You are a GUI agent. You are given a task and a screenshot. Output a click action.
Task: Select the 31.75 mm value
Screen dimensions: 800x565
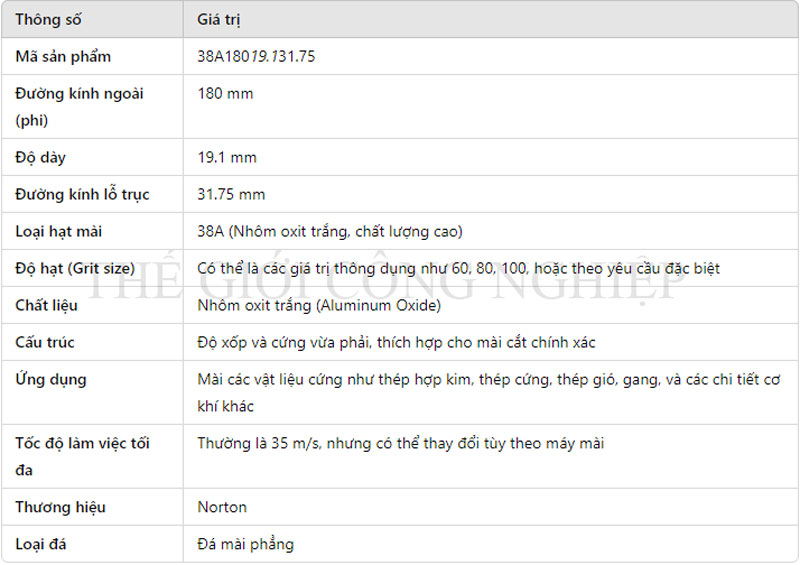[x=231, y=195]
